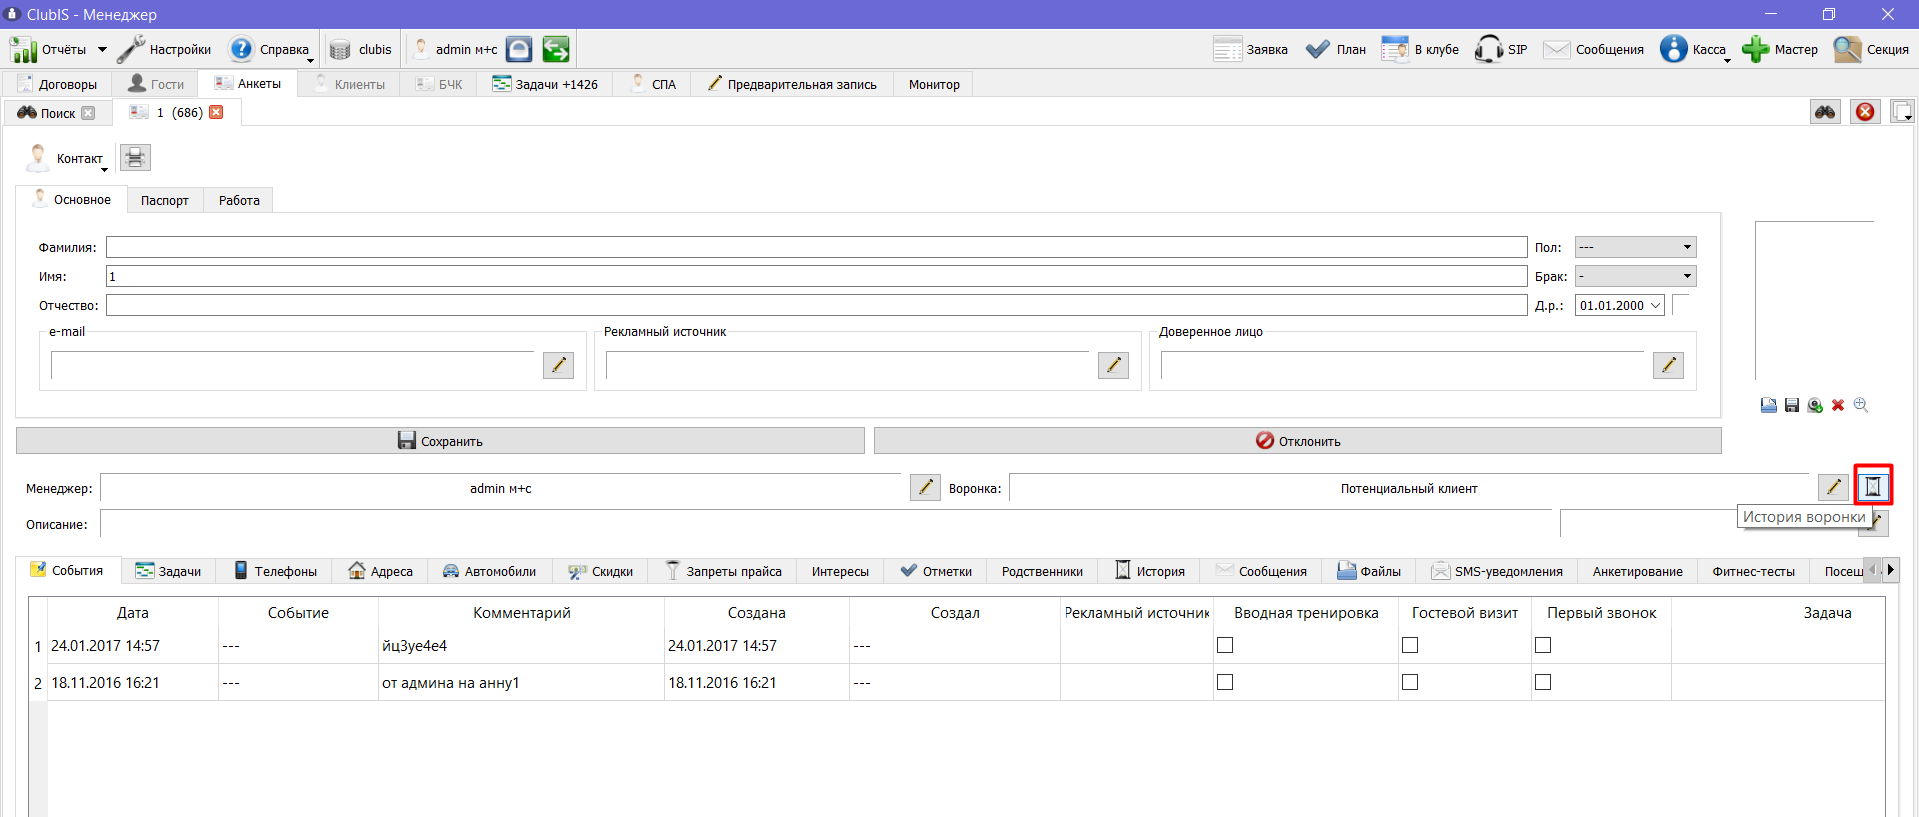The image size is (1919, 817).
Task: Click the SIP headset icon
Action: 1489,49
